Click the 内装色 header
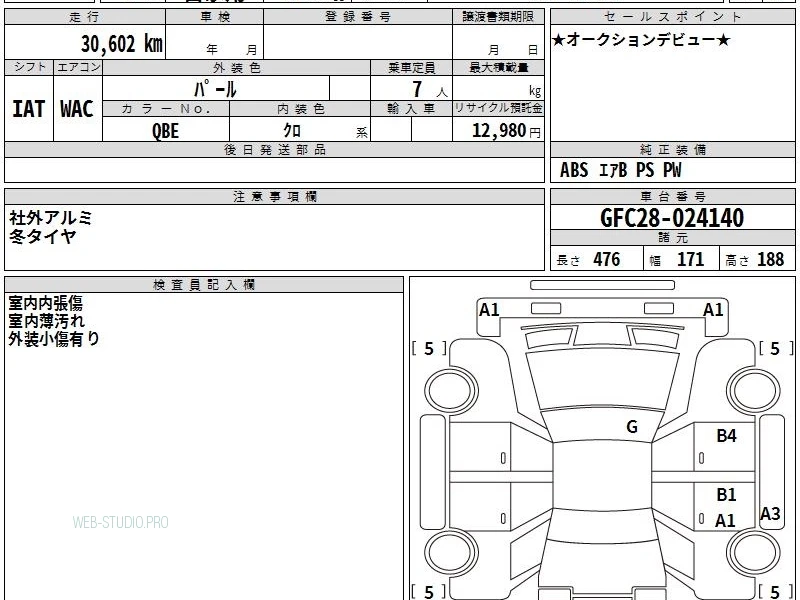The width and height of the screenshot is (800, 600). pyautogui.click(x=301, y=109)
